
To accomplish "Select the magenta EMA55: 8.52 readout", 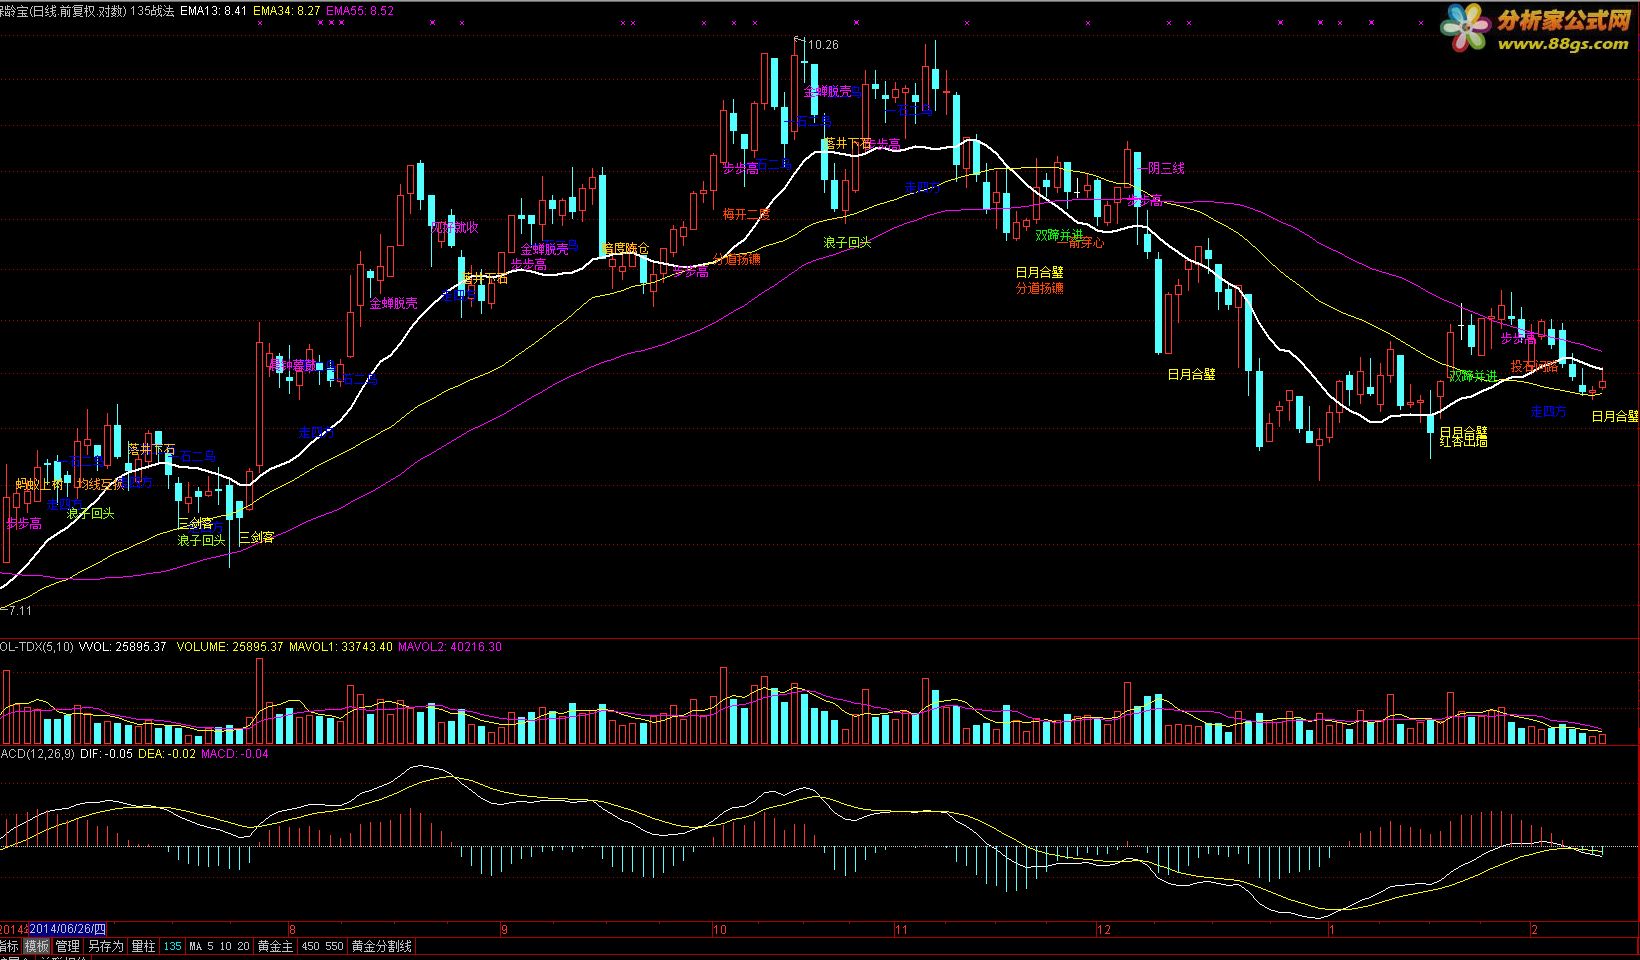I will click(x=360, y=11).
